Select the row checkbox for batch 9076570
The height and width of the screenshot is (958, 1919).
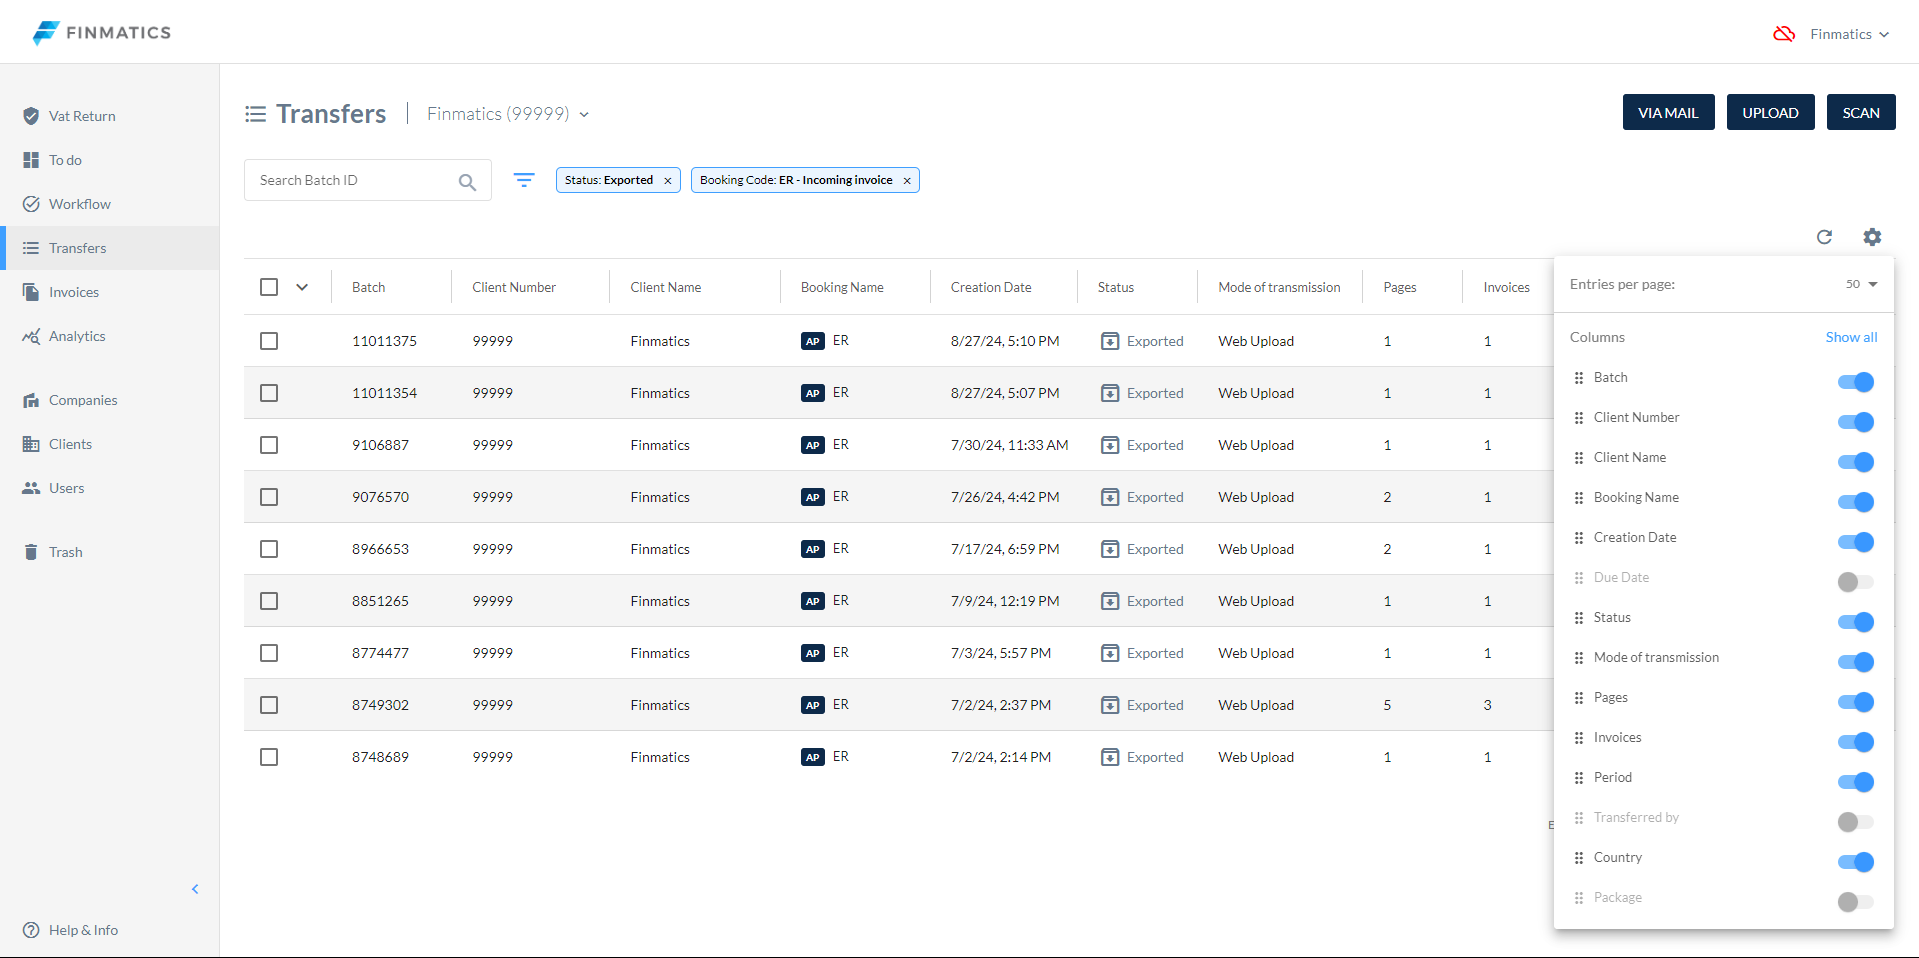tap(269, 497)
